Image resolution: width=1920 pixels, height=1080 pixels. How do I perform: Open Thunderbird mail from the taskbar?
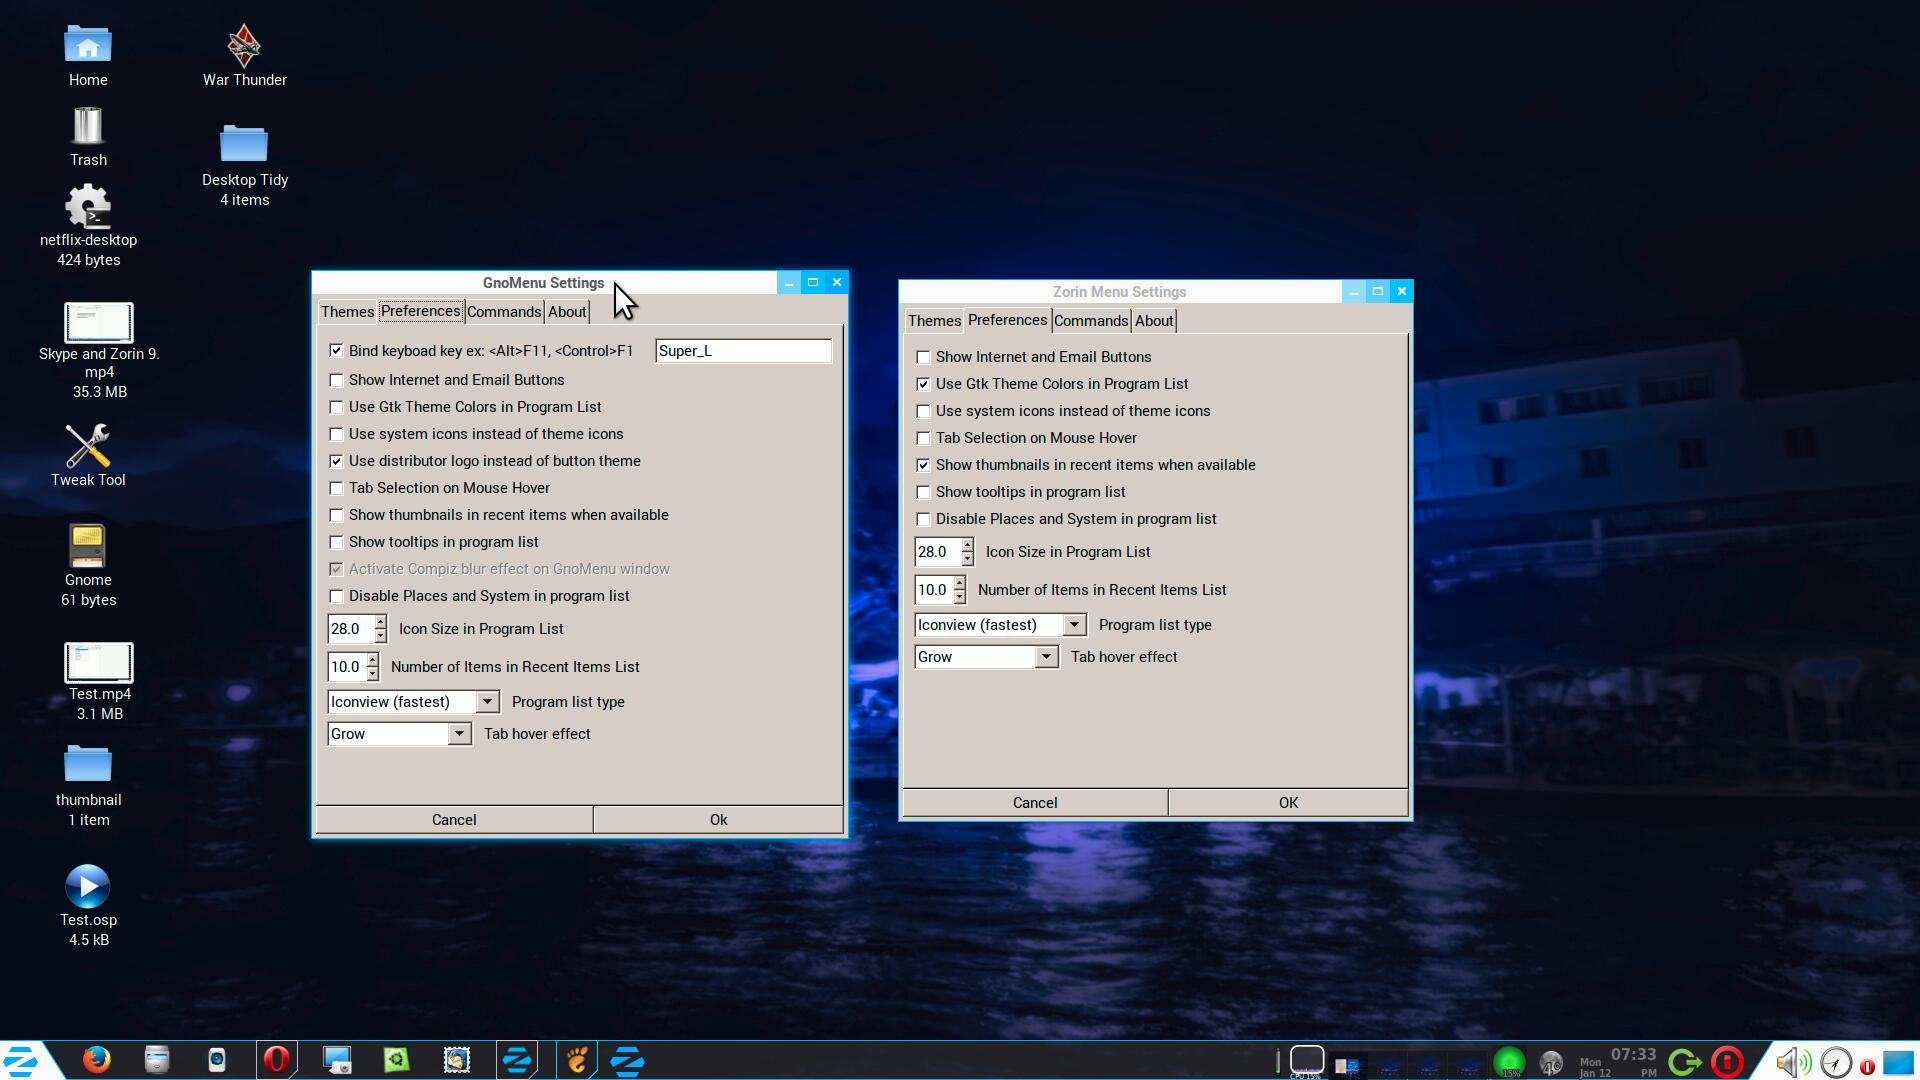[x=457, y=1060]
